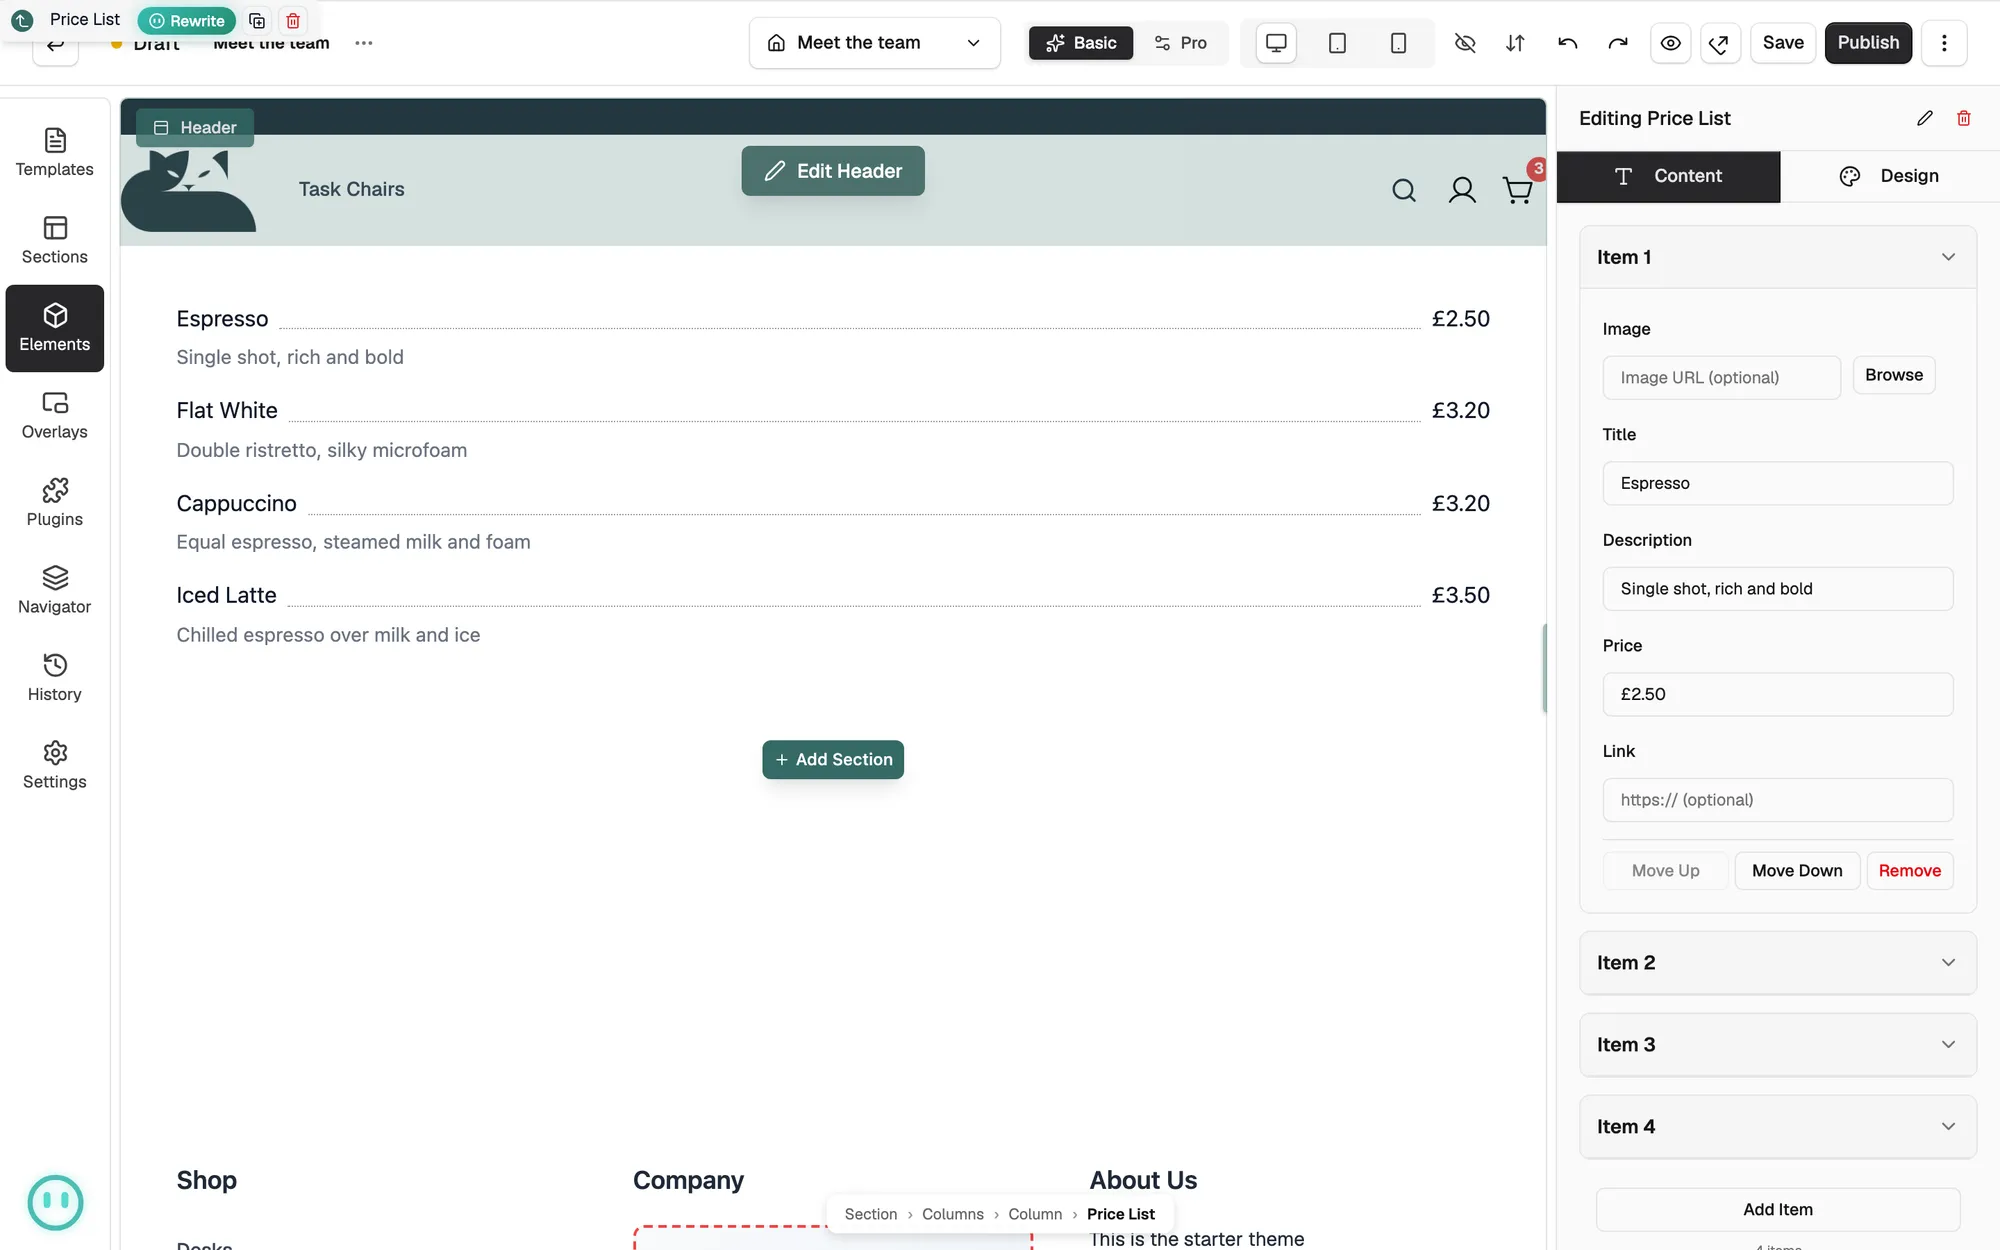Click the redo arrow
The width and height of the screenshot is (2000, 1250).
point(1618,43)
